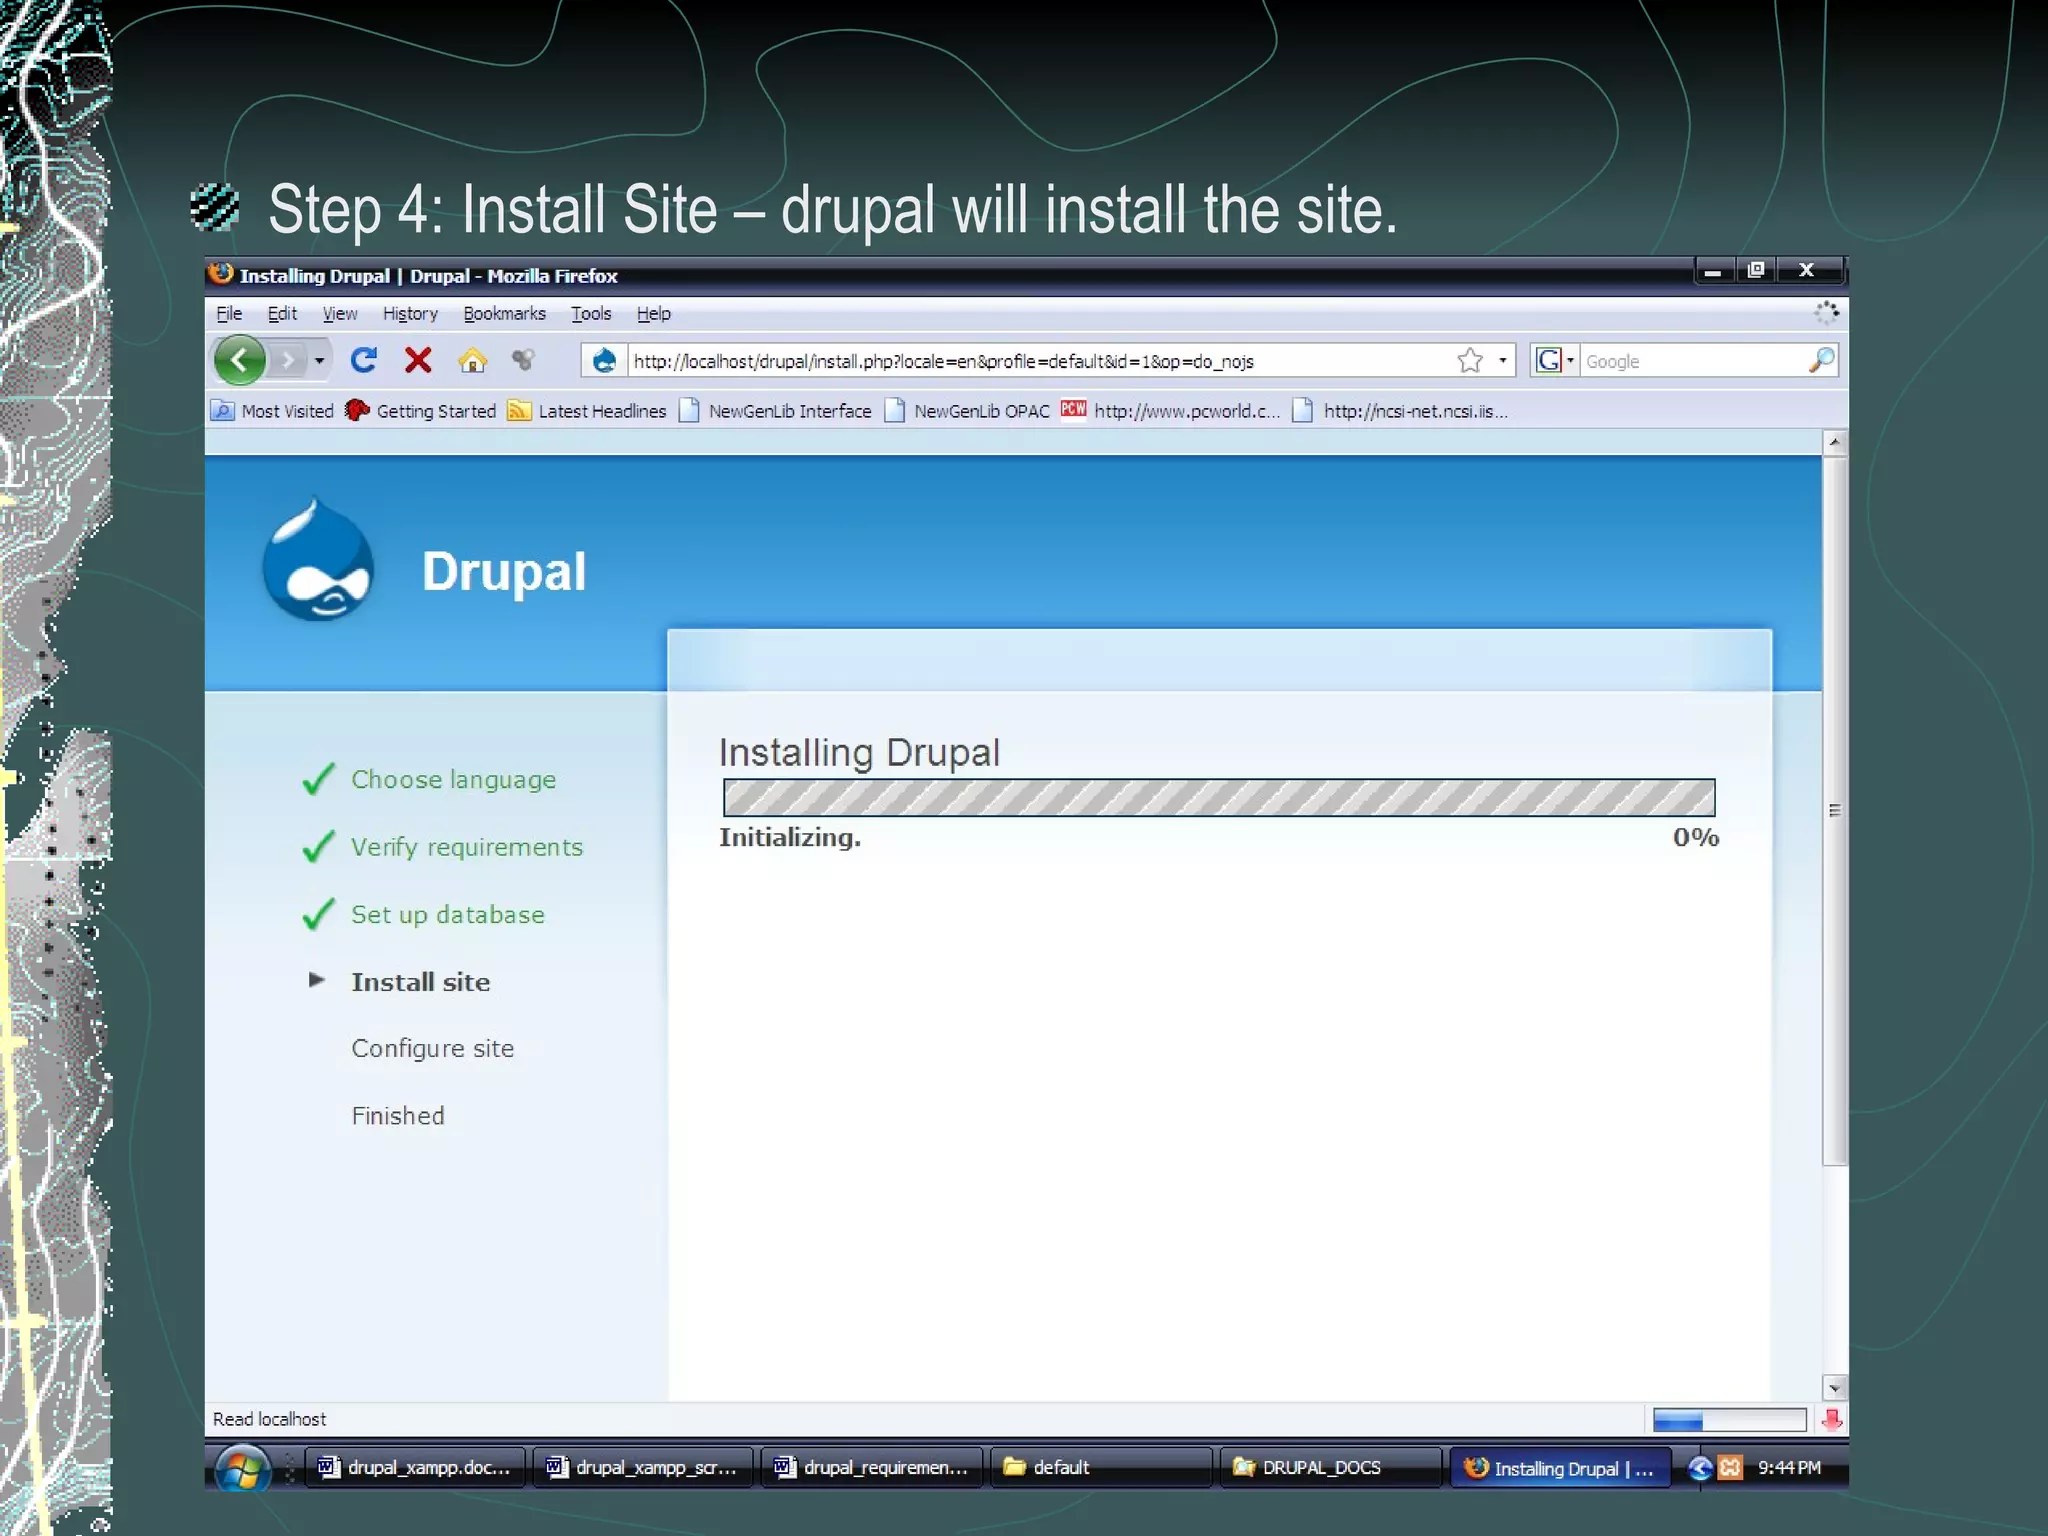The width and height of the screenshot is (2048, 1536).
Task: Click the Forward navigation arrow
Action: point(288,360)
